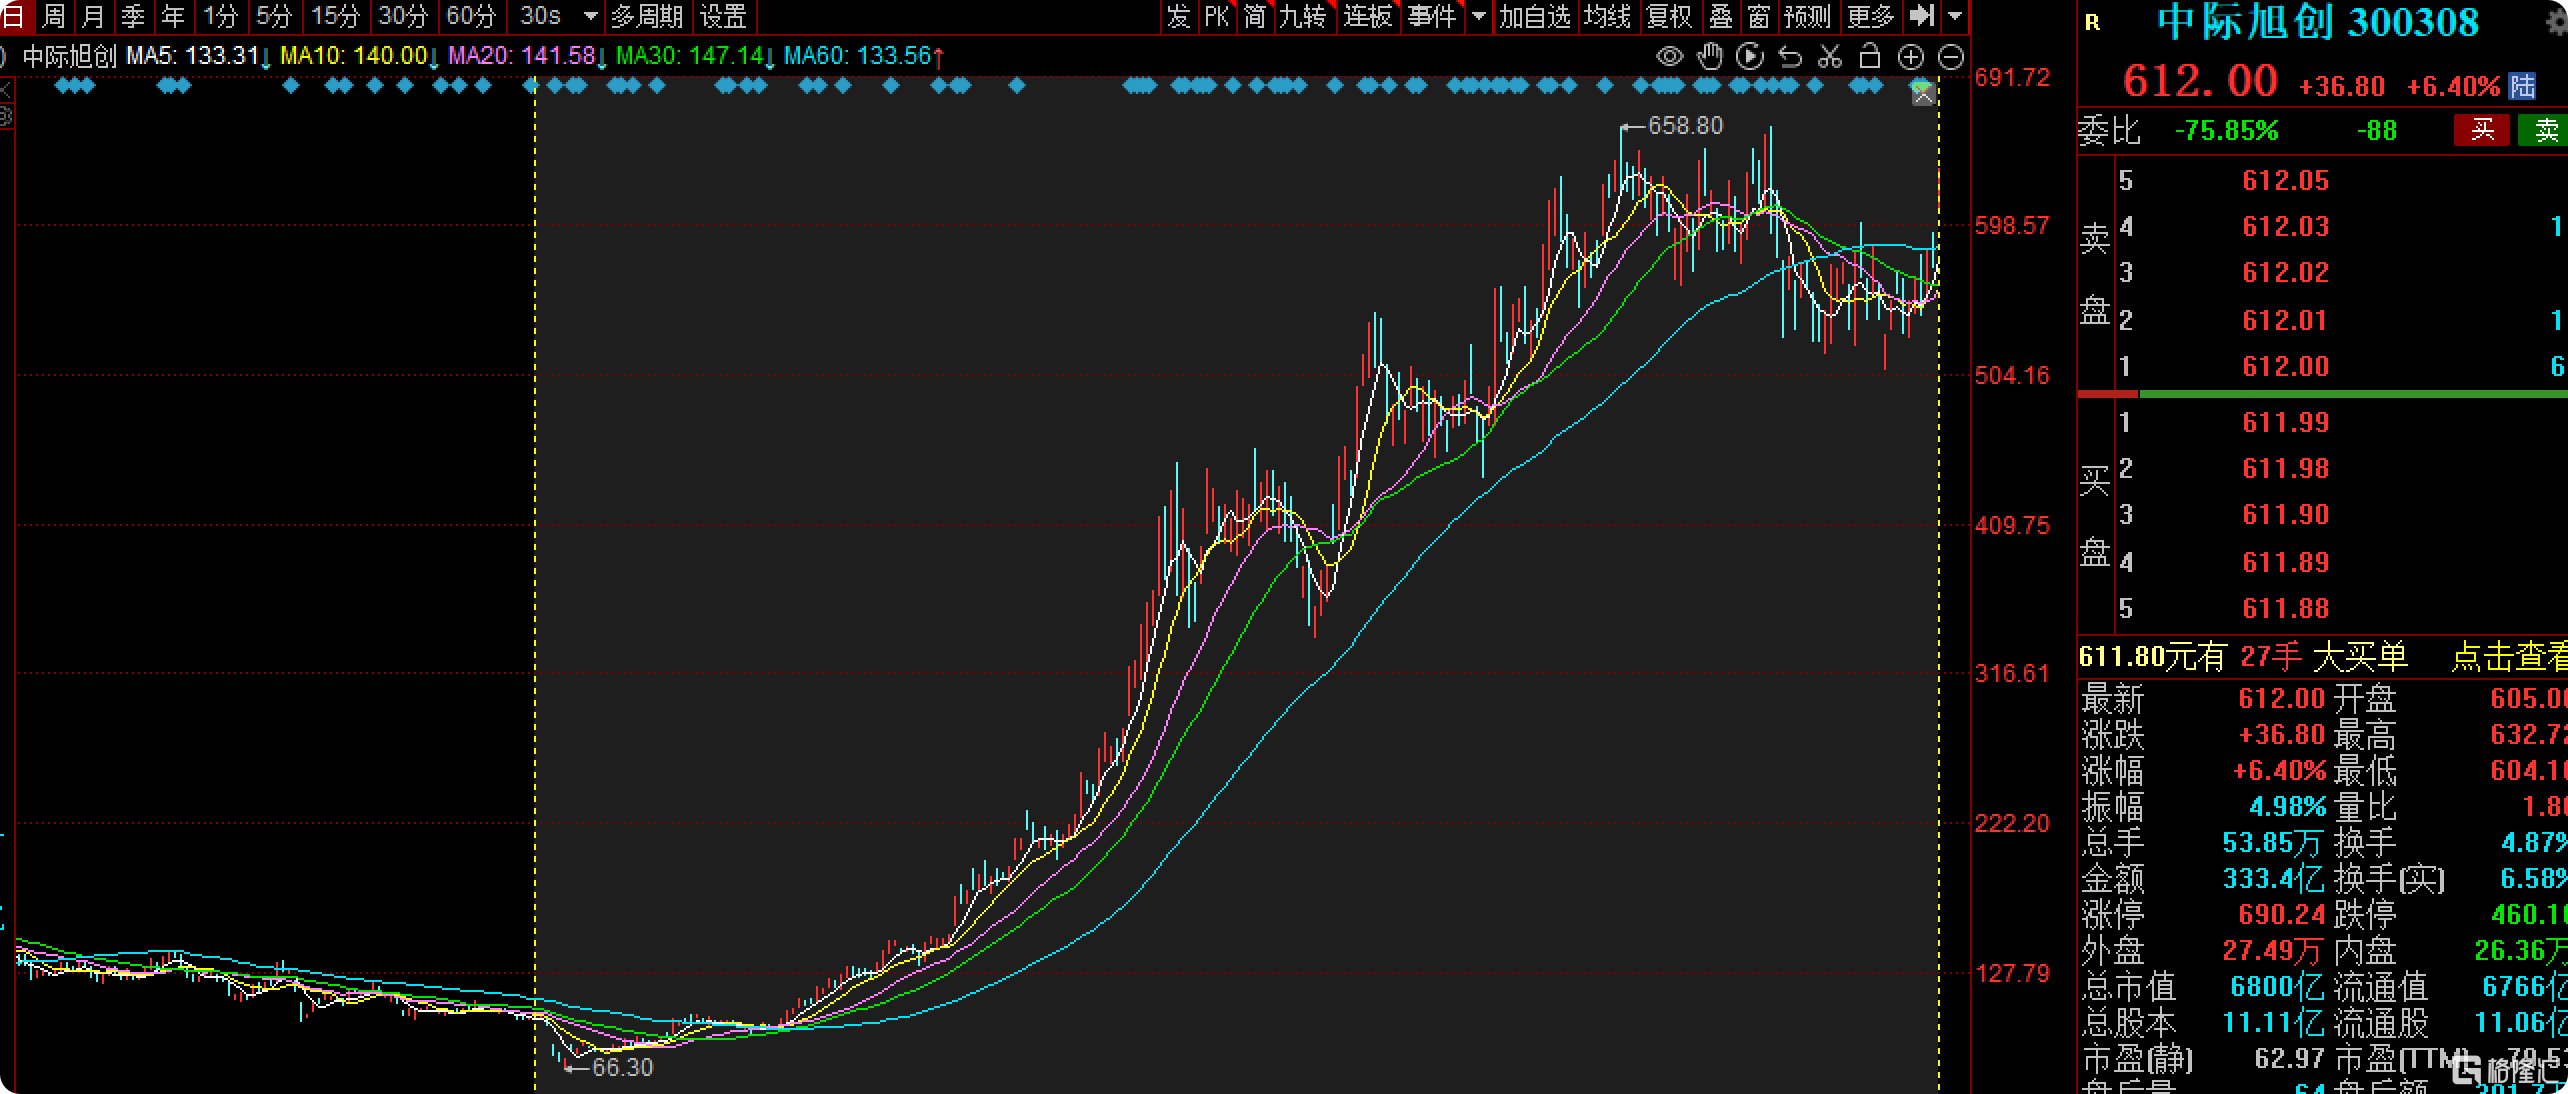Click the buy level 1 price 611.99
The width and height of the screenshot is (2568, 1094).
pos(2285,423)
